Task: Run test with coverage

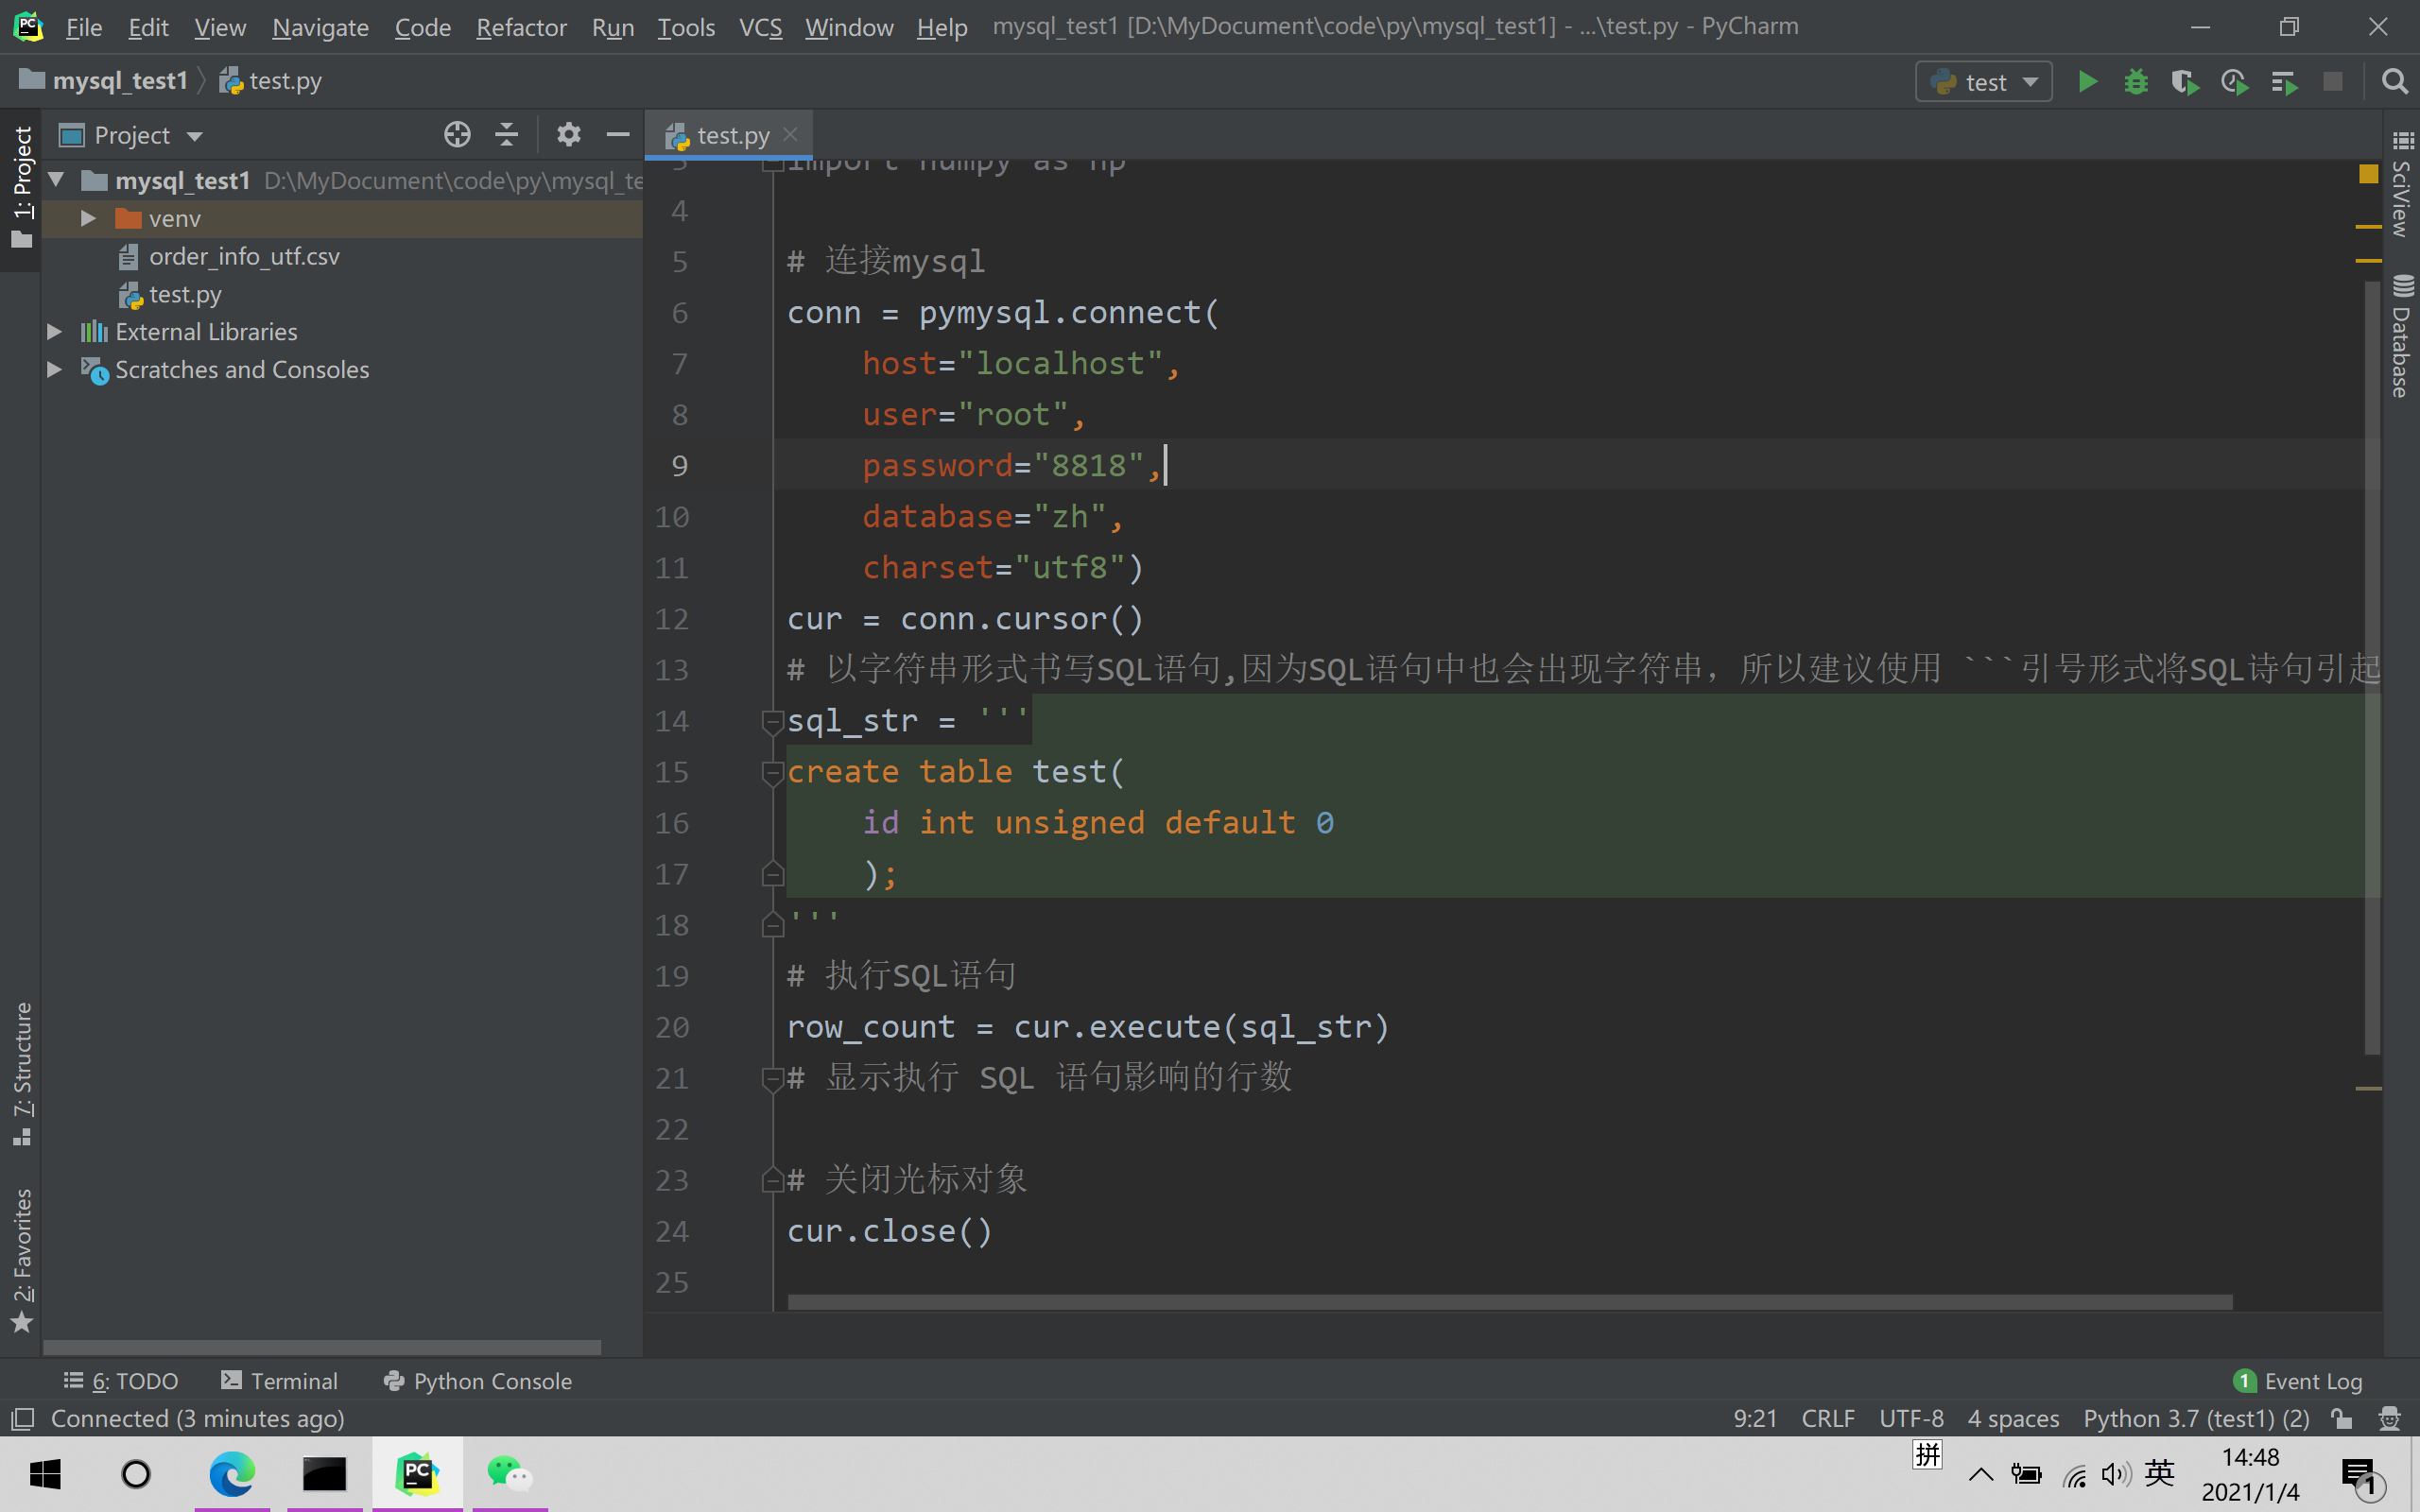Action: tap(2185, 82)
